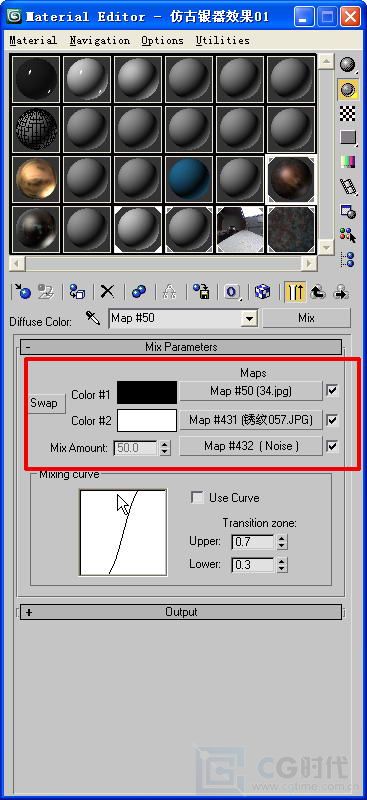
Task: Click the Make Material Copy icon
Action: pyautogui.click(x=138, y=292)
